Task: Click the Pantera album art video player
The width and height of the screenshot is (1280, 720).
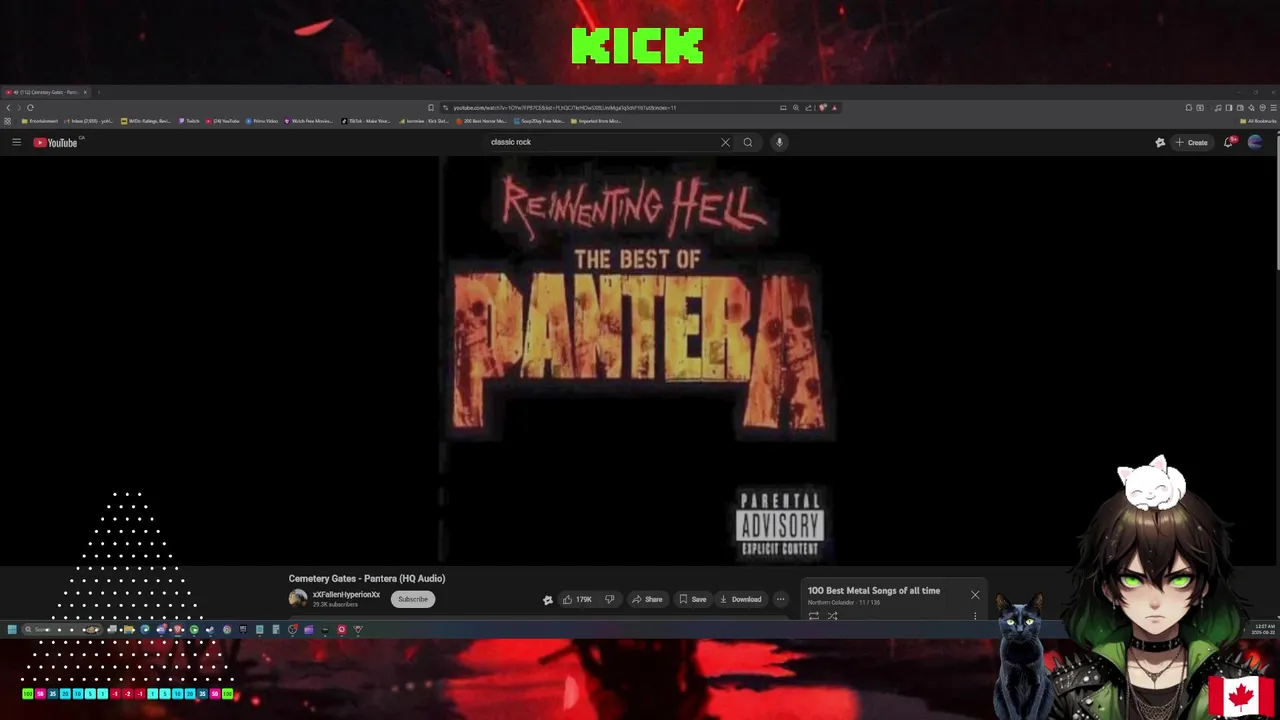Action: [638, 360]
